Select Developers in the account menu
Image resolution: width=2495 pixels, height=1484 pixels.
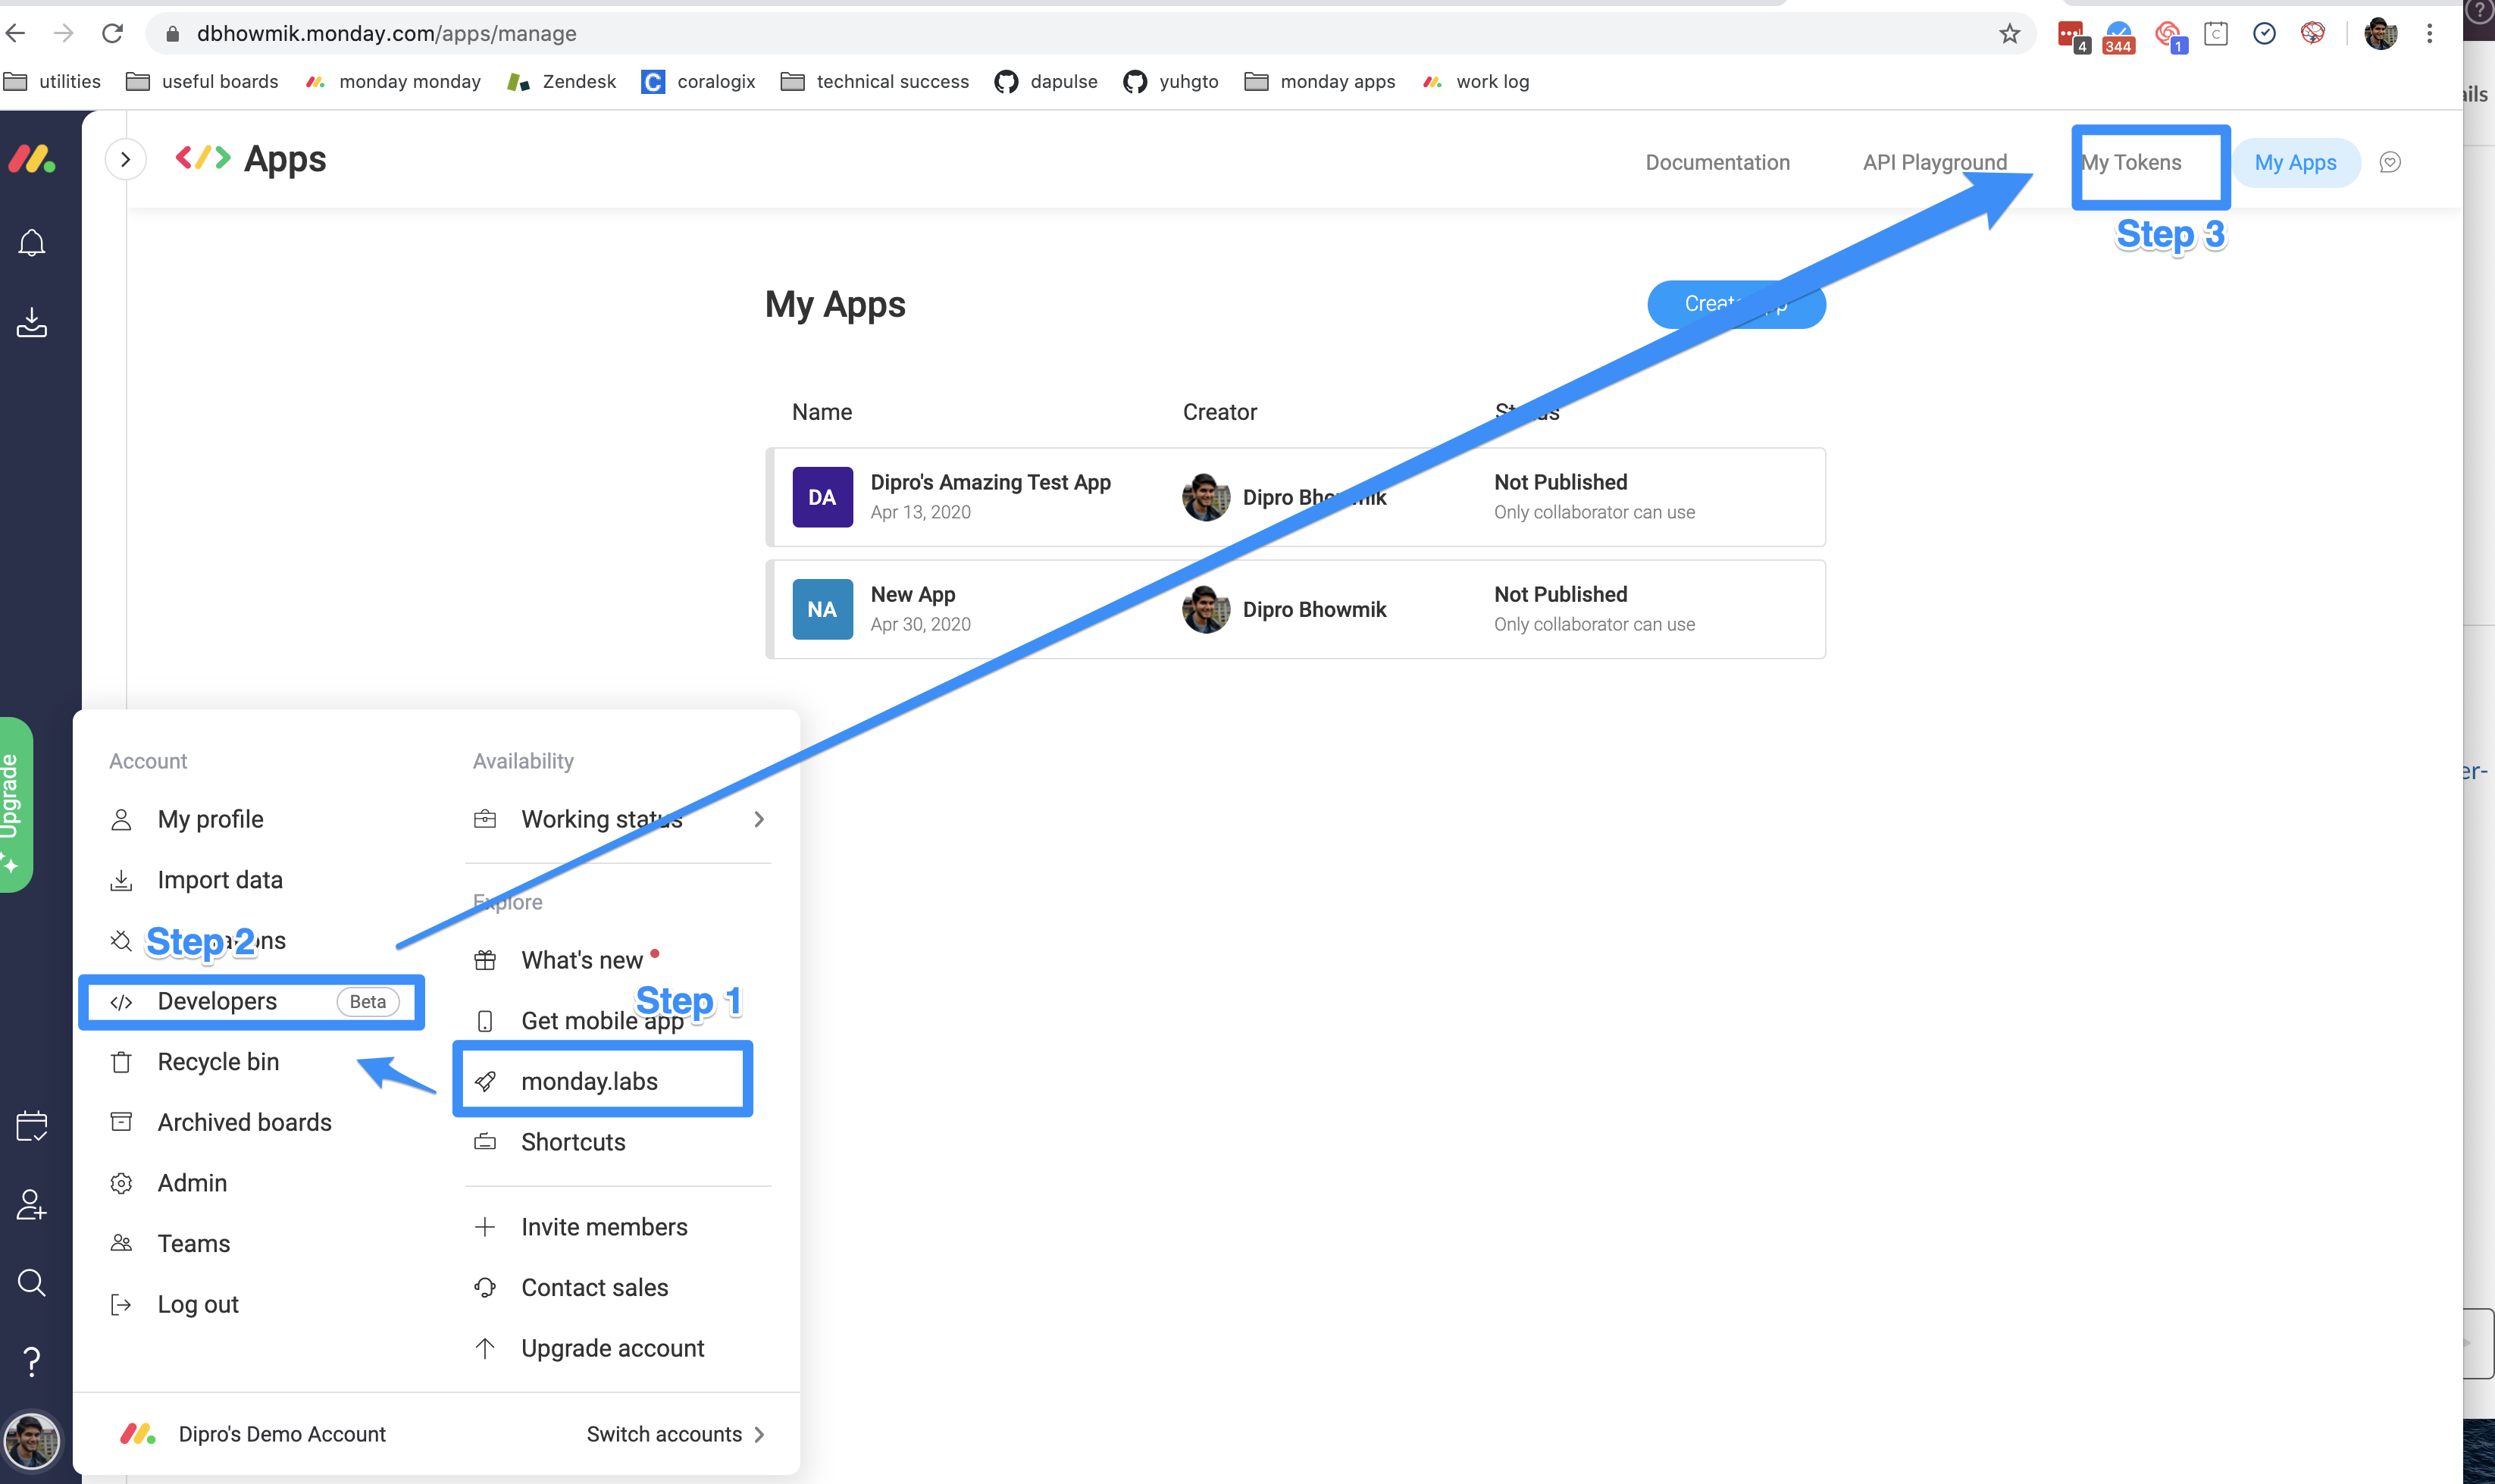click(217, 1001)
